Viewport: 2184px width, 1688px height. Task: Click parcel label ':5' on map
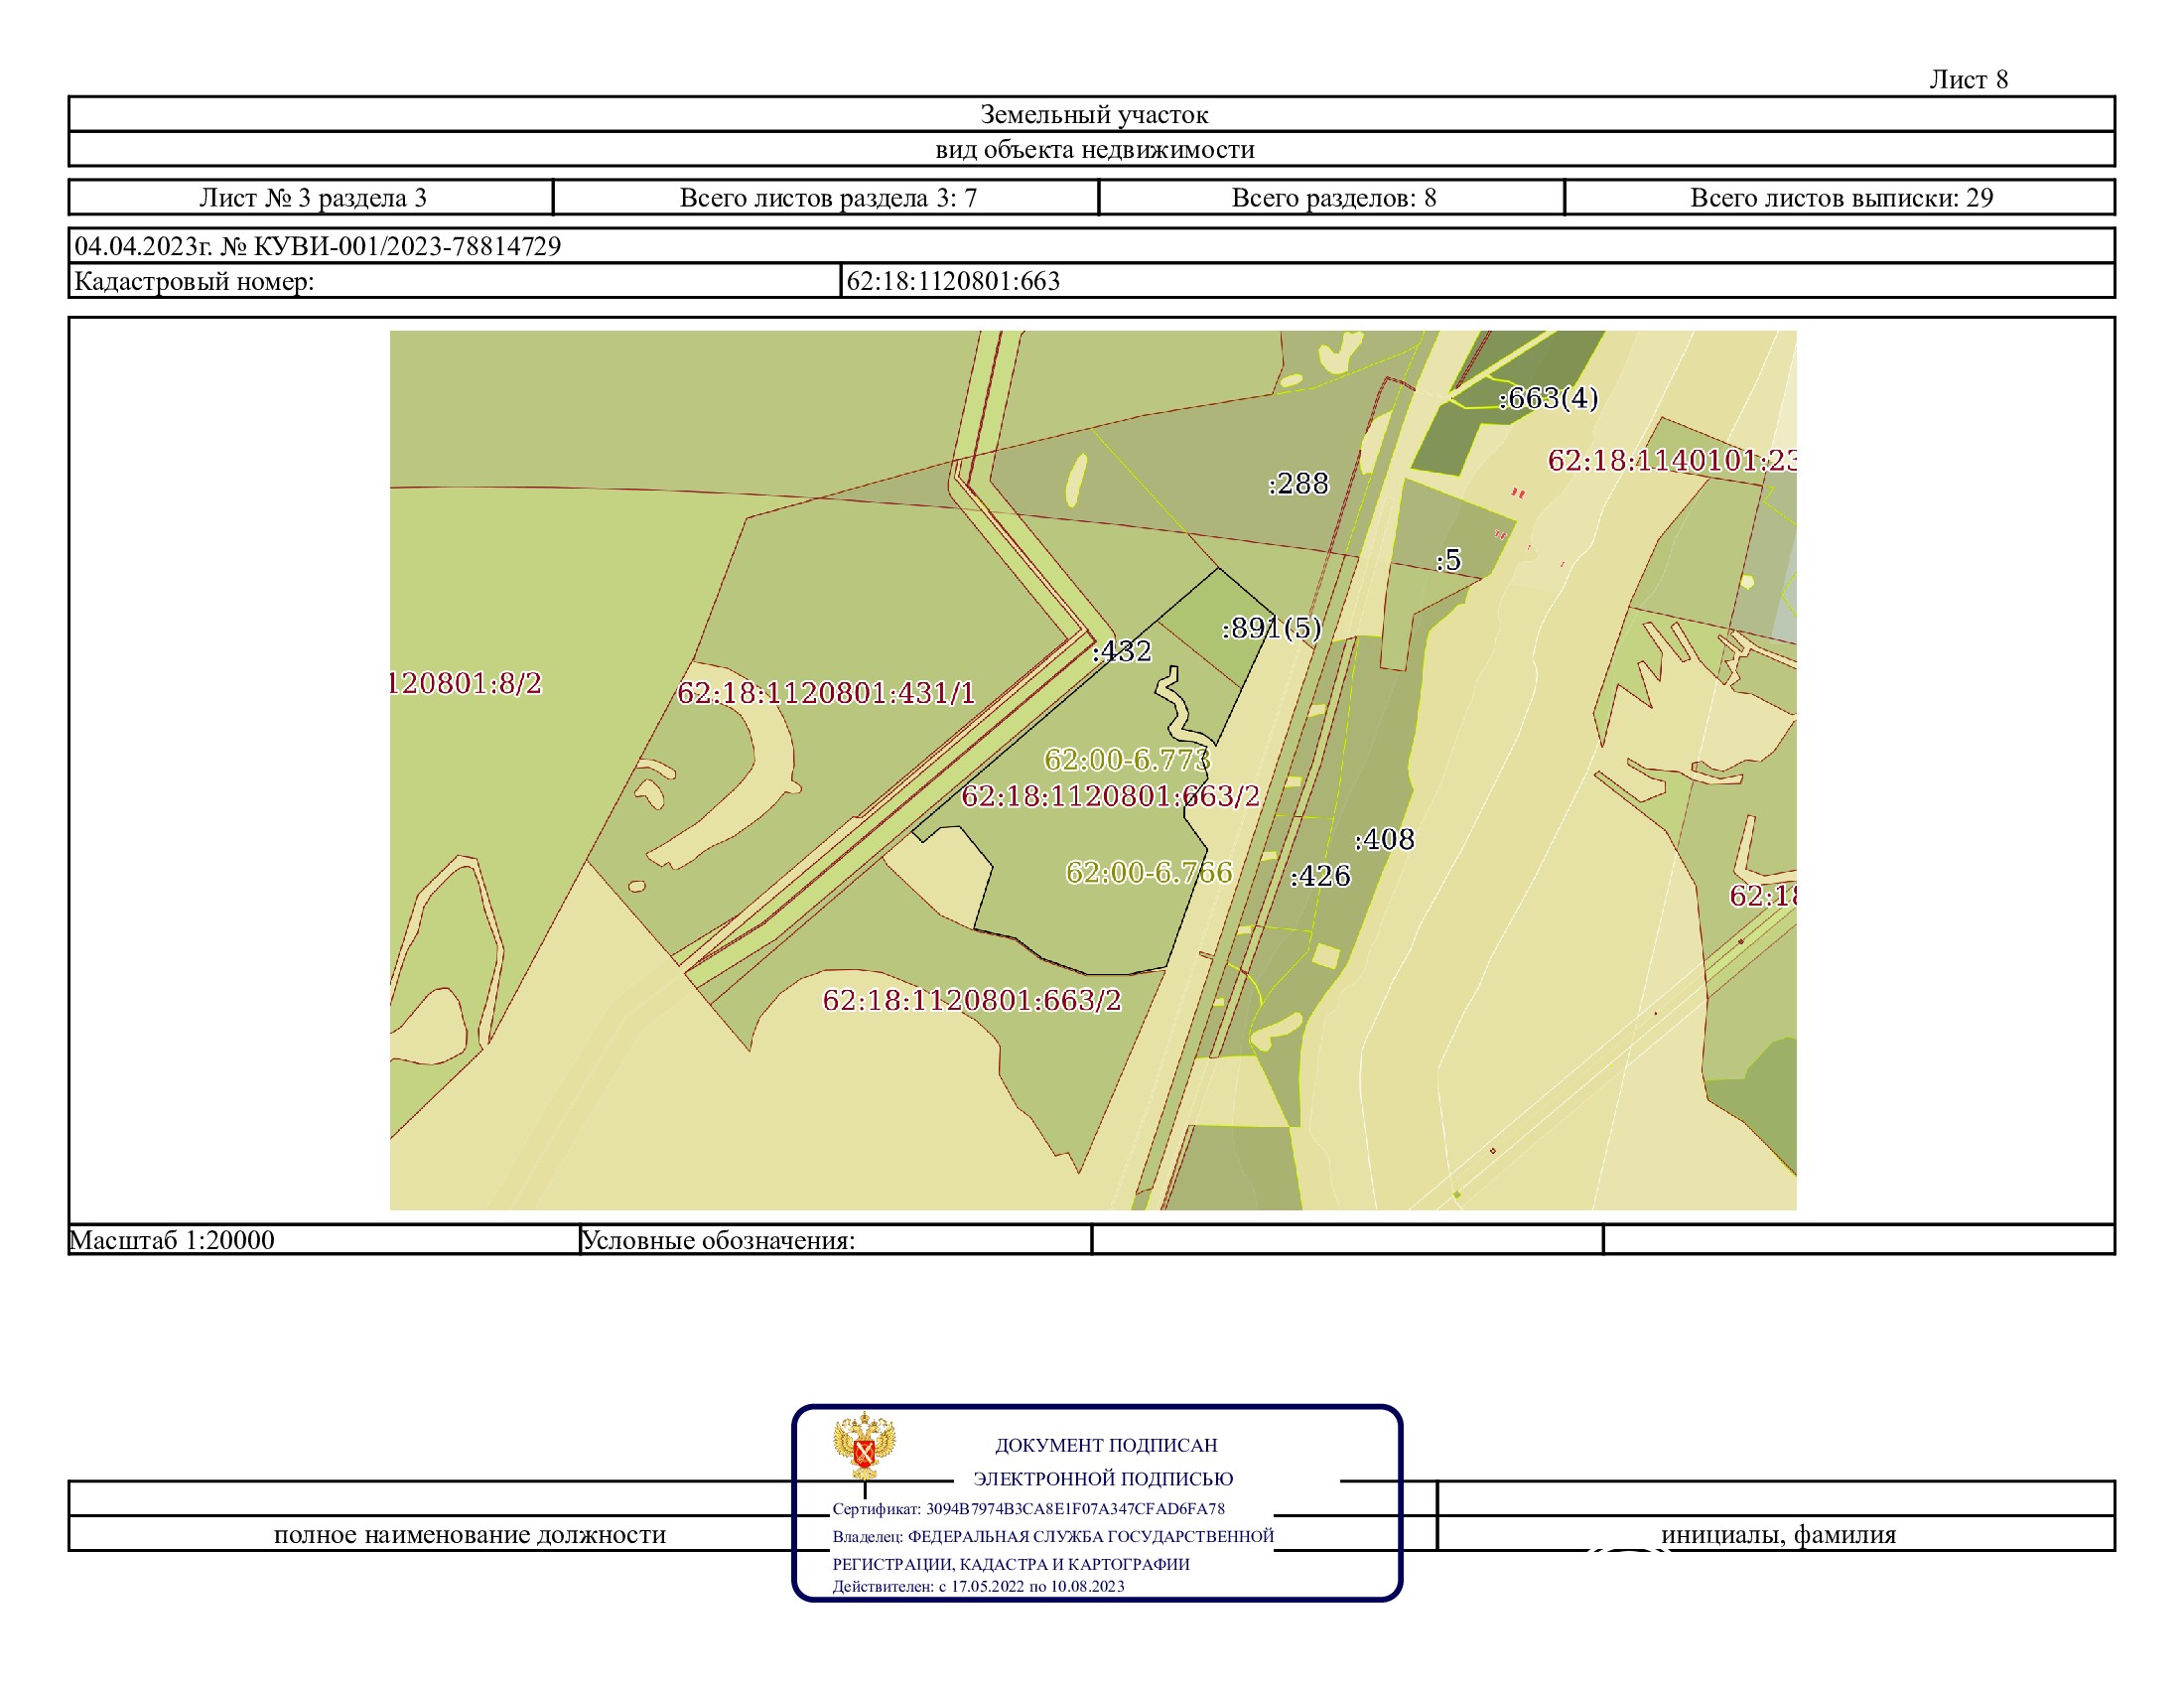pos(1448,560)
